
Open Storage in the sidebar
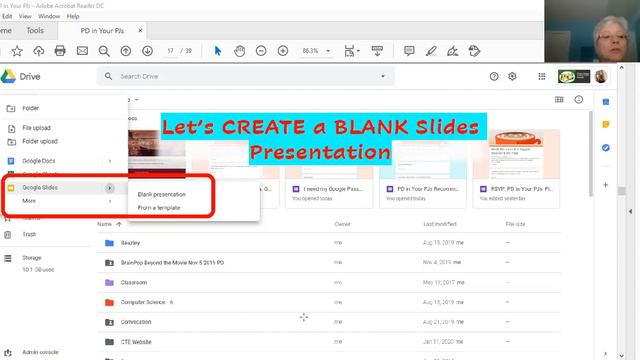tap(32, 258)
